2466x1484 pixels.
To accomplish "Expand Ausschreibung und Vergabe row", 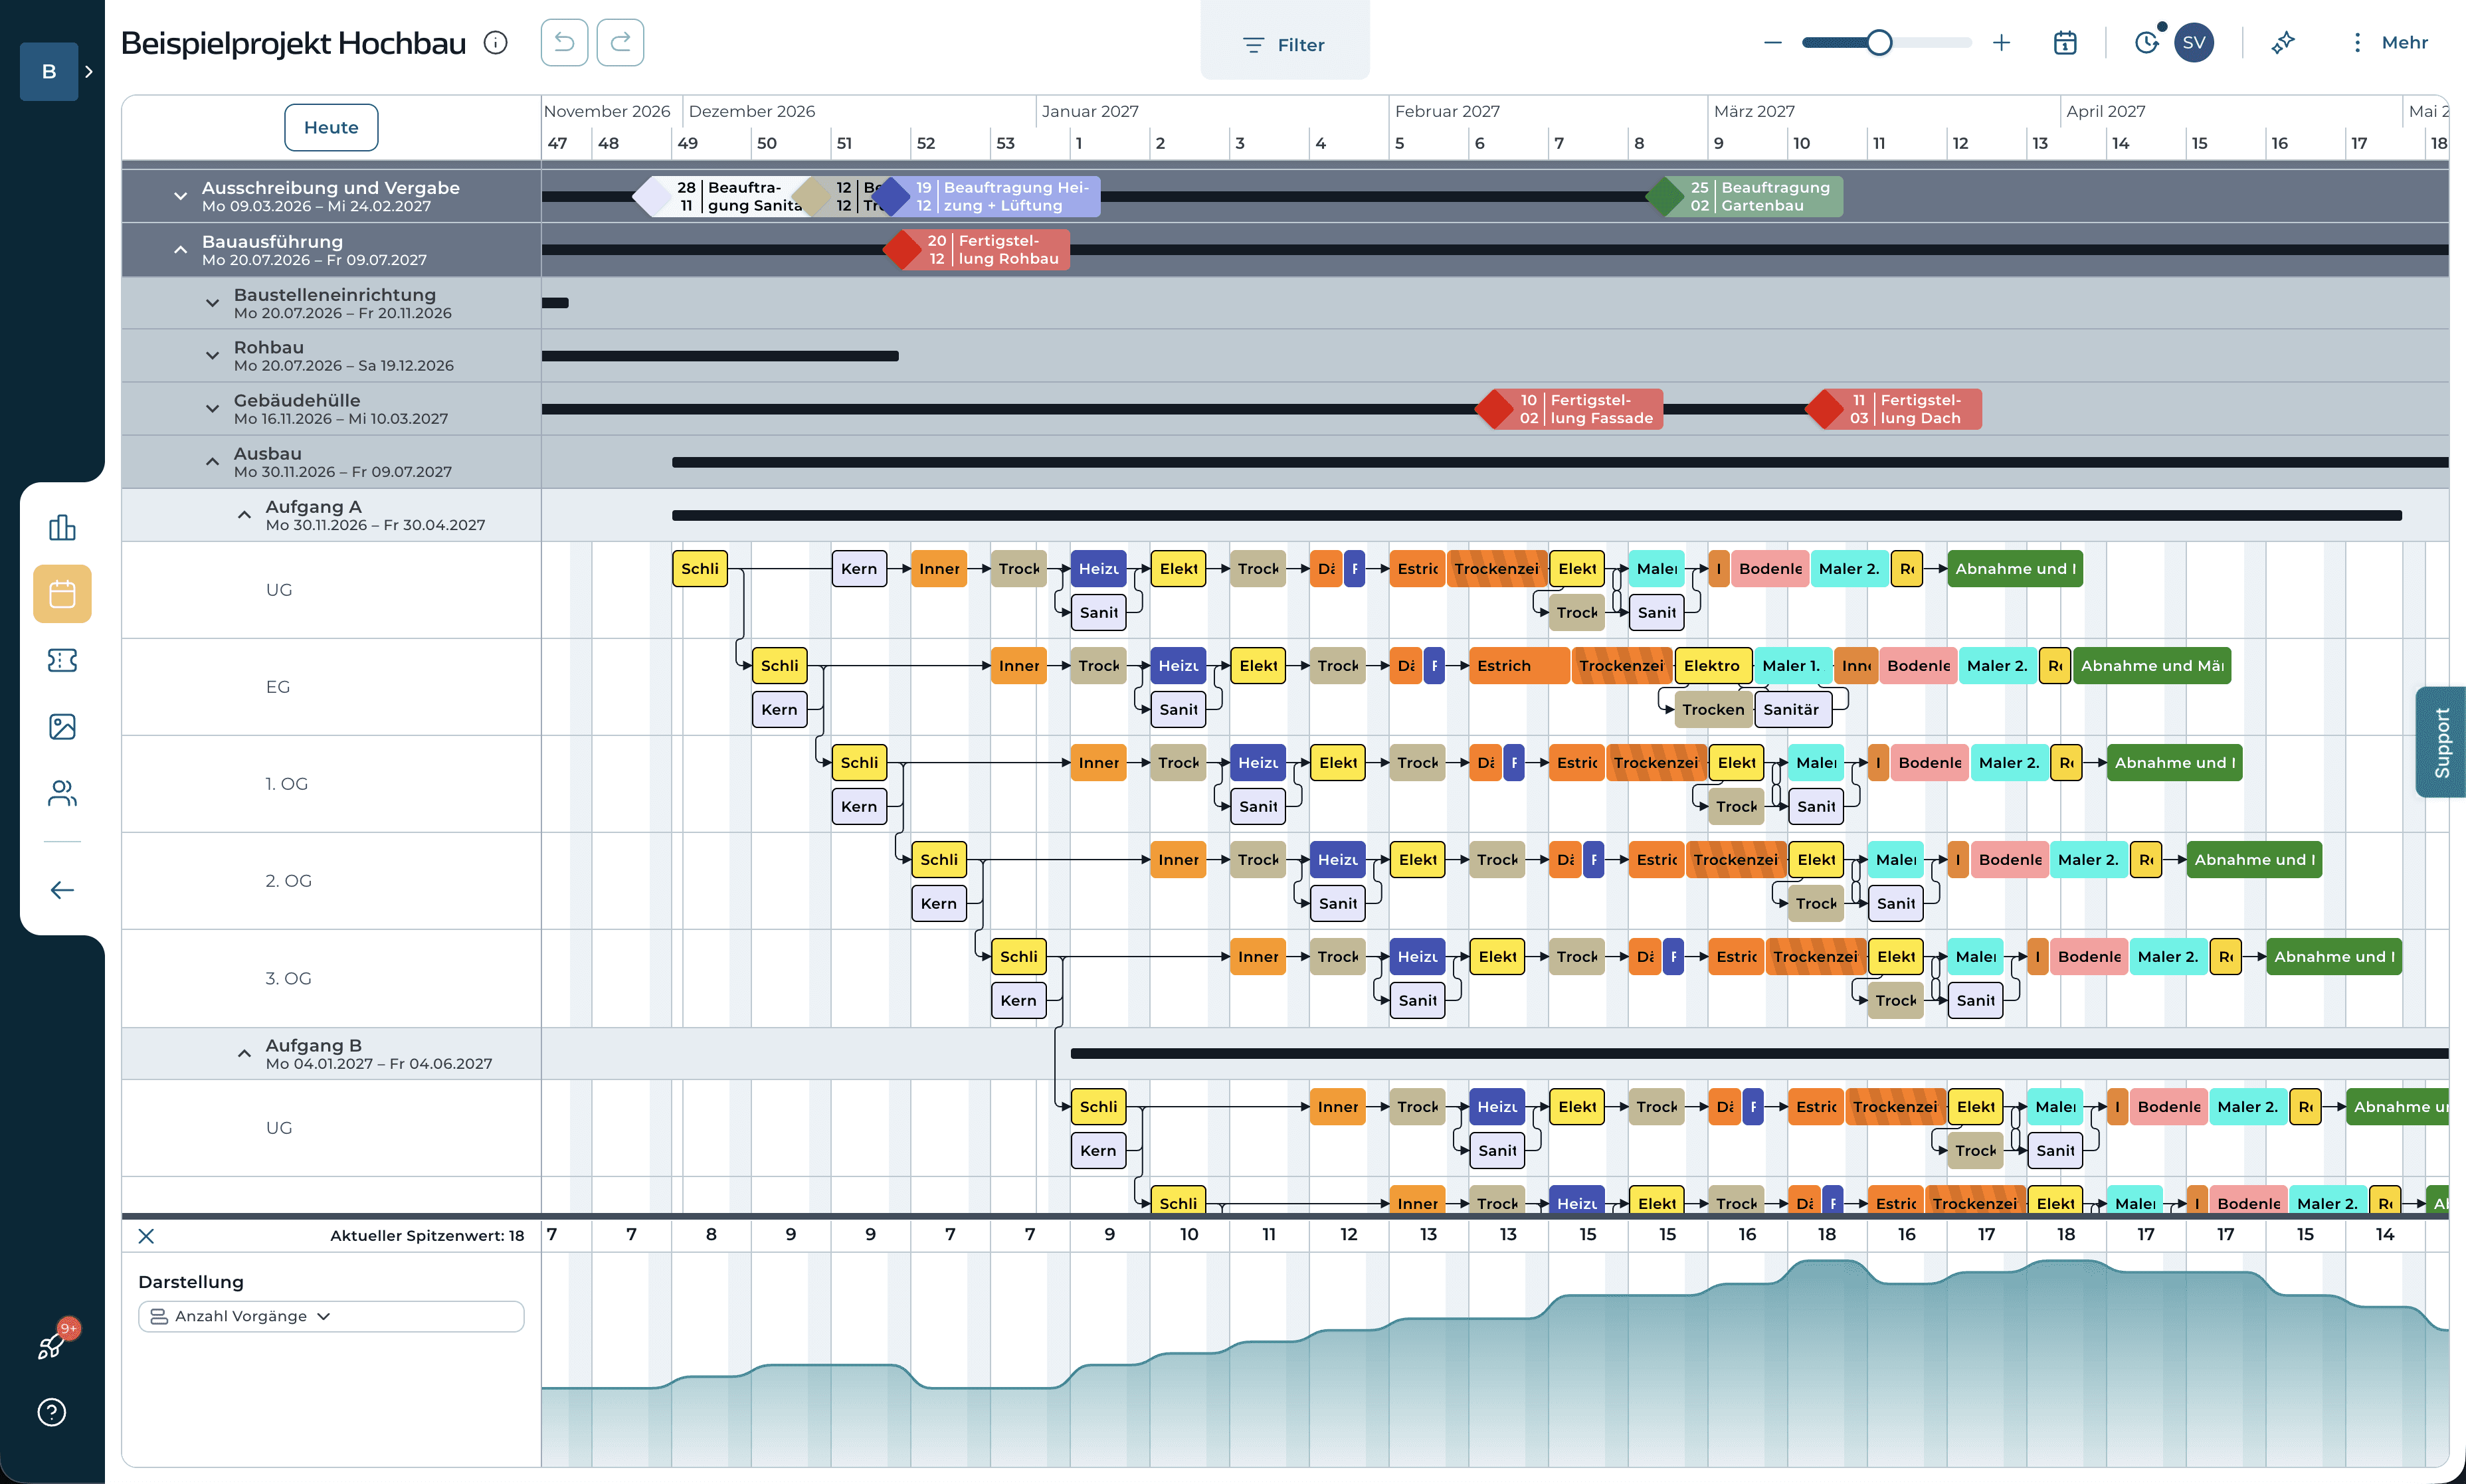I will (x=180, y=196).
